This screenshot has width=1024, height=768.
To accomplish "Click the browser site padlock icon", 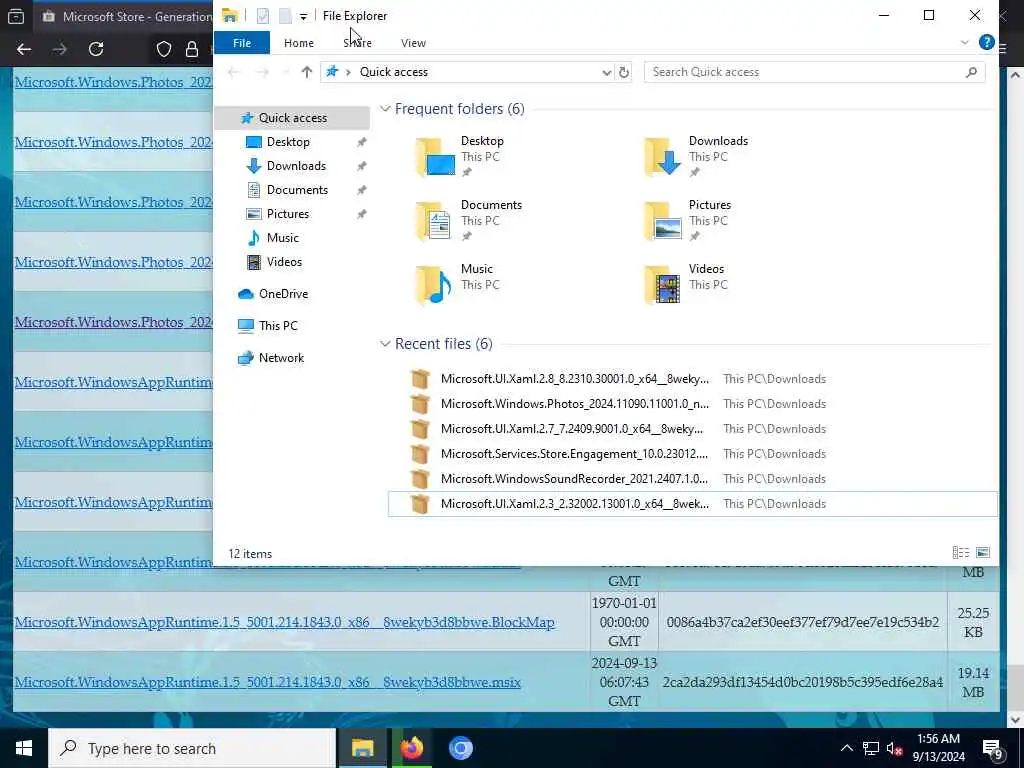I will pos(191,49).
